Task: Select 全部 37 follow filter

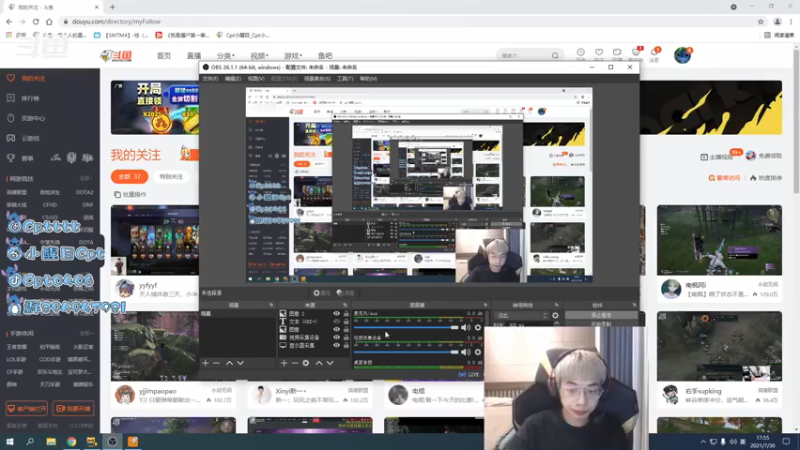Action: point(130,177)
